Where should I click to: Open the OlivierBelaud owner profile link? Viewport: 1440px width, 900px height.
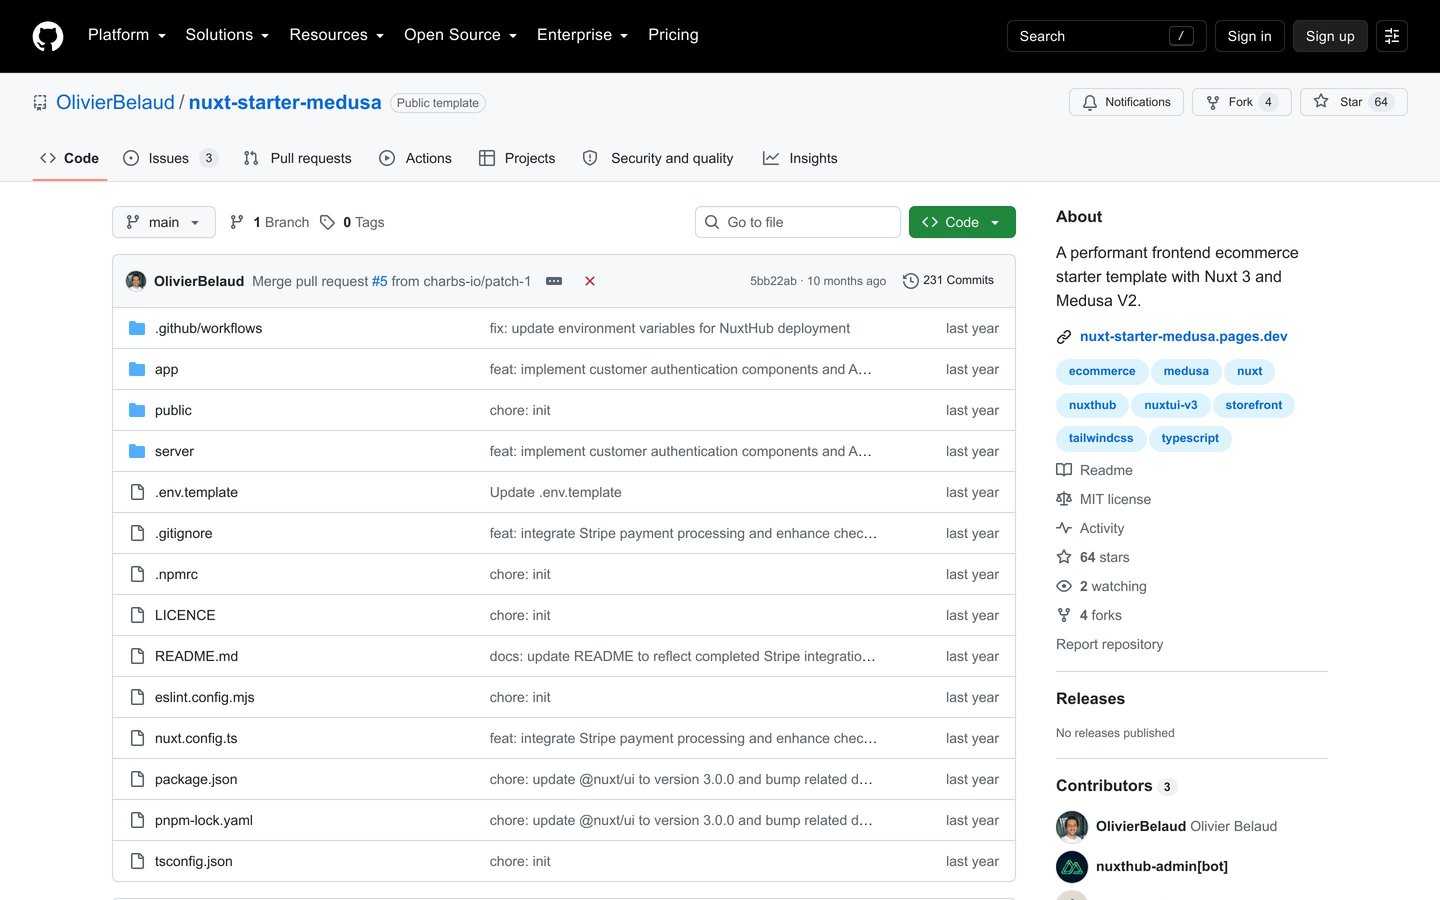coord(115,102)
